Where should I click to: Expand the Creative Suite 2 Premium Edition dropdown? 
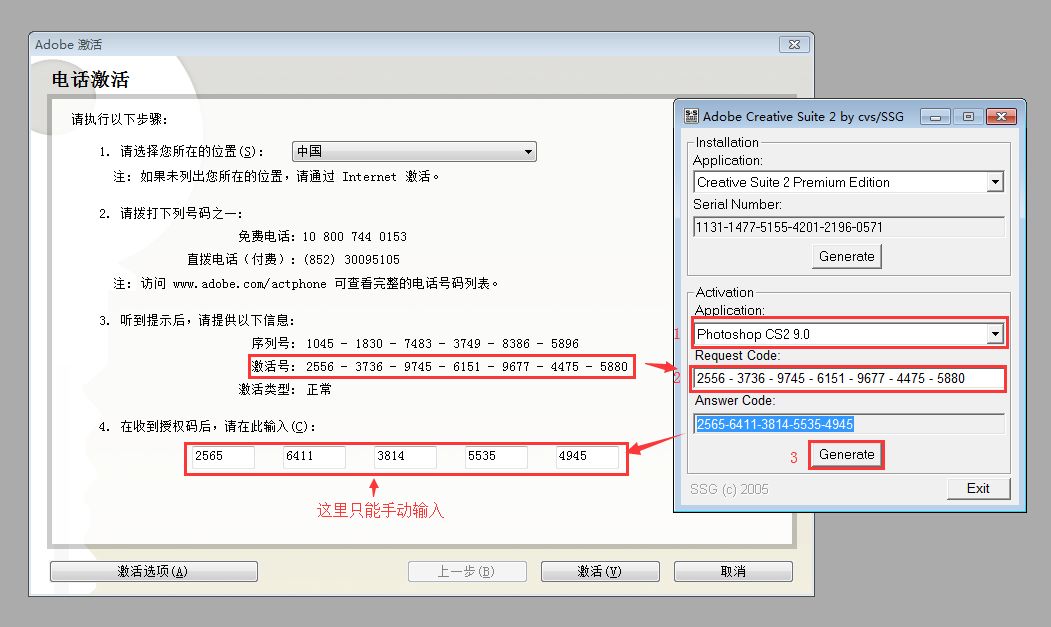[x=994, y=182]
